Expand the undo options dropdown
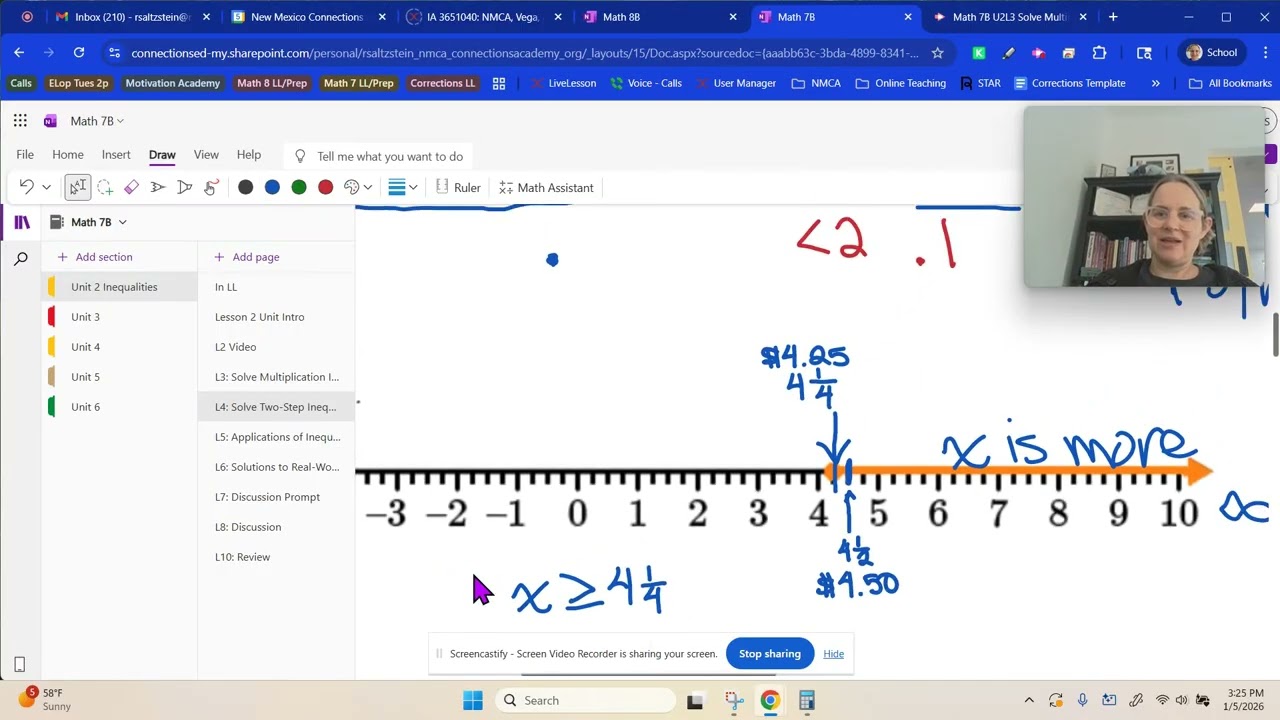The height and width of the screenshot is (720, 1280). [x=46, y=187]
